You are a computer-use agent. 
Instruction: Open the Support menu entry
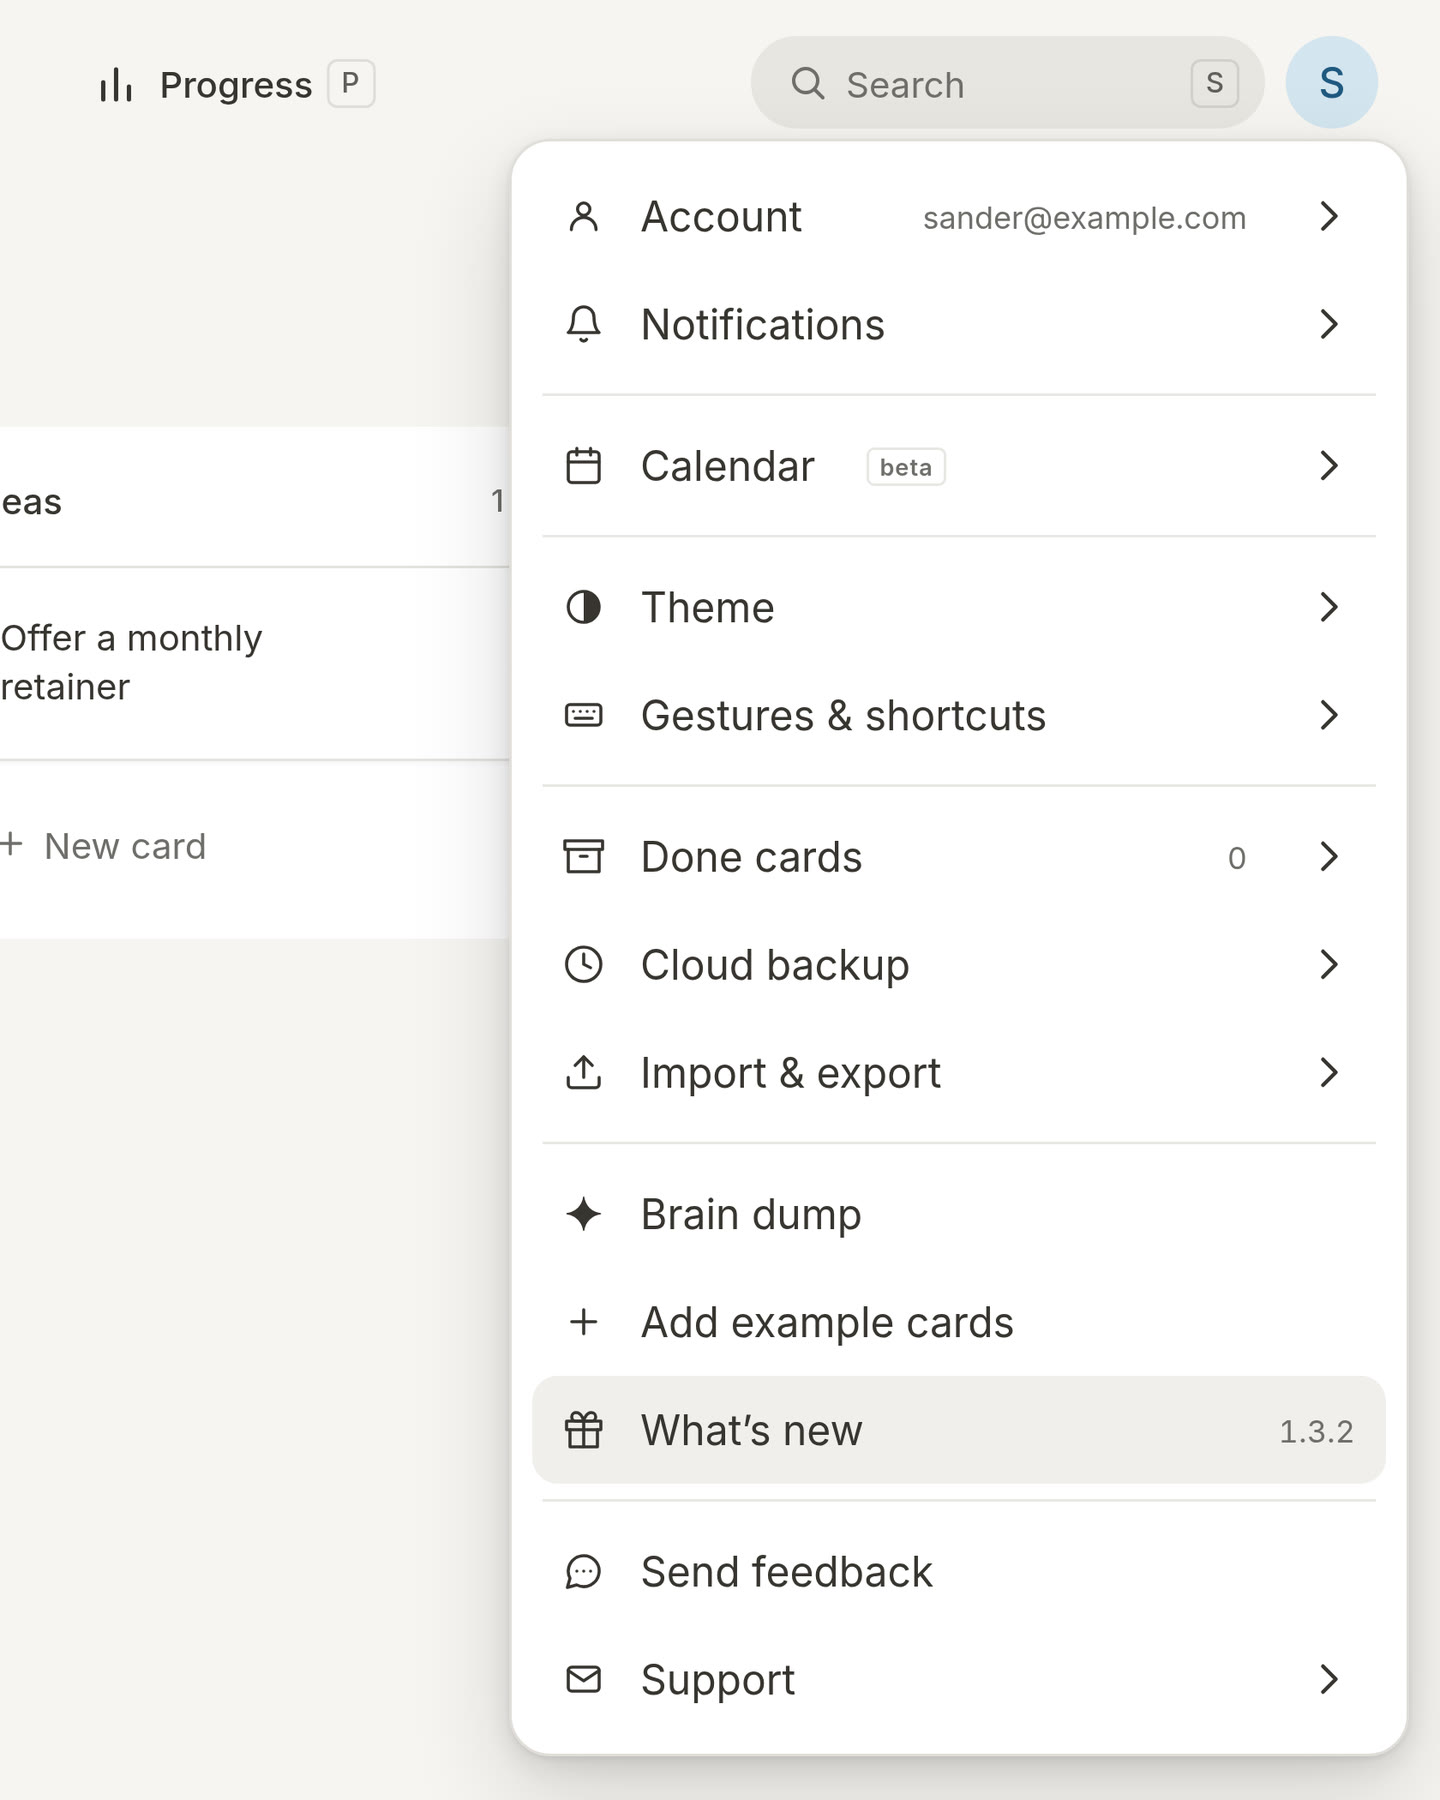coord(958,1679)
